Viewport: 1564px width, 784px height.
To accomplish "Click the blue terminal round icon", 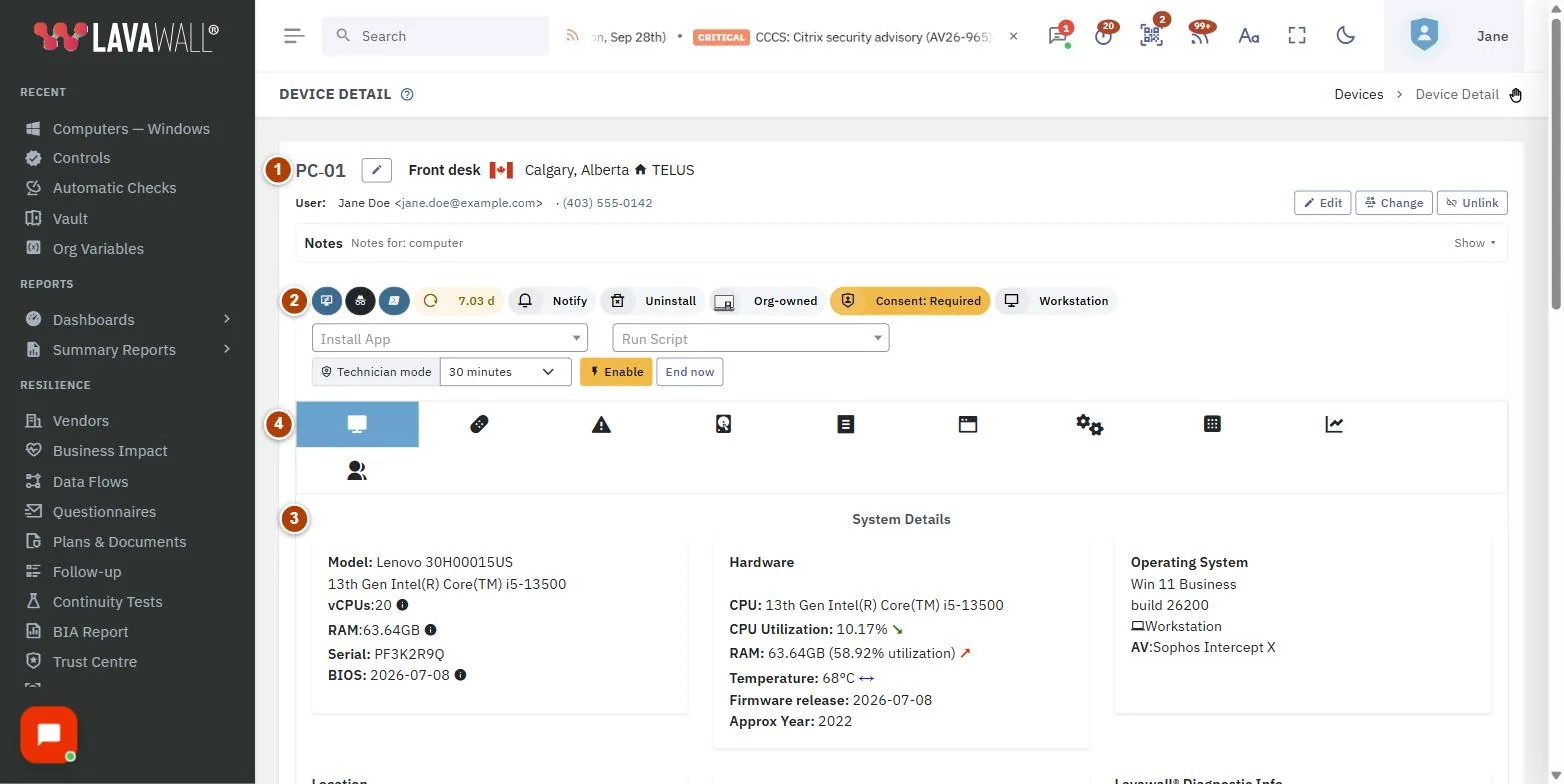I will pos(394,301).
